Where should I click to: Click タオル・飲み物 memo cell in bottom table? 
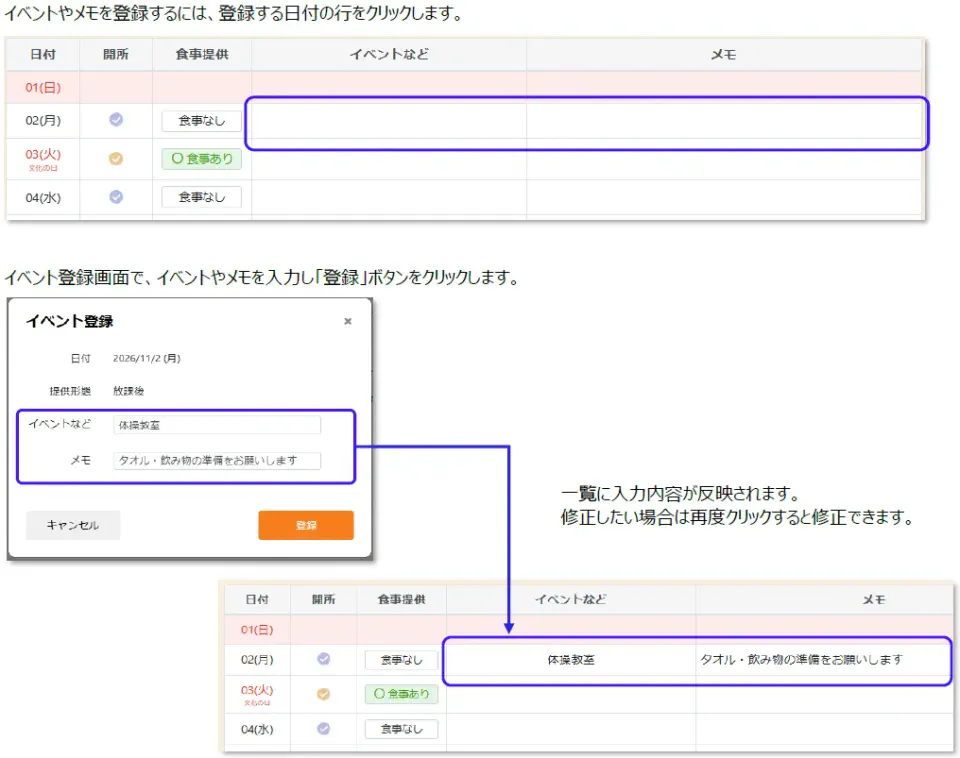pos(823,659)
